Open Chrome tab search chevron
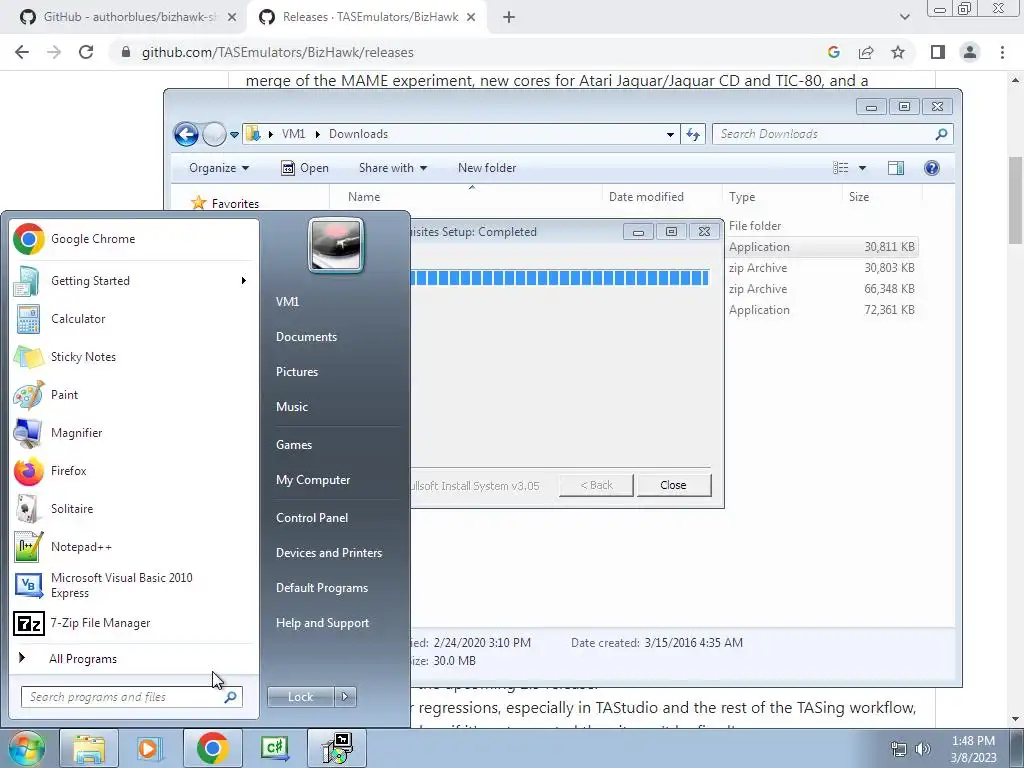Viewport: 1024px width, 768px height. (x=904, y=17)
